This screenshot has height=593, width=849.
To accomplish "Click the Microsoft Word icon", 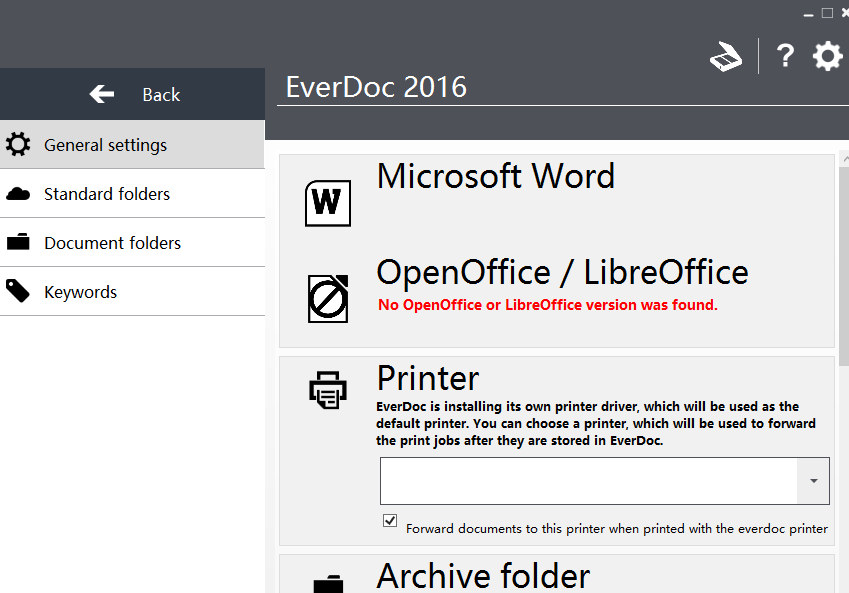I will coord(327,202).
